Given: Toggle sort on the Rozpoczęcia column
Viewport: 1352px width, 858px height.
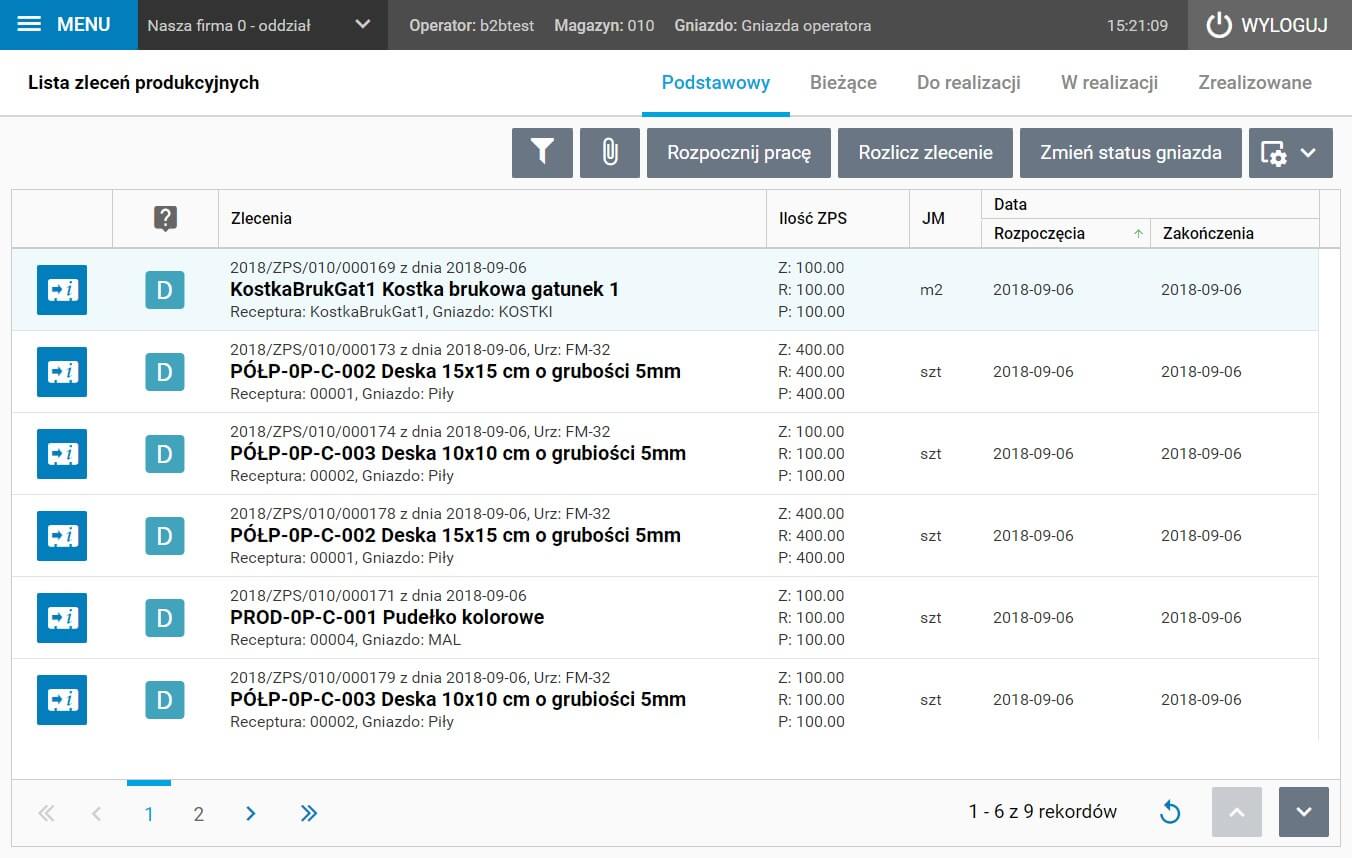Looking at the screenshot, I should point(1066,233).
